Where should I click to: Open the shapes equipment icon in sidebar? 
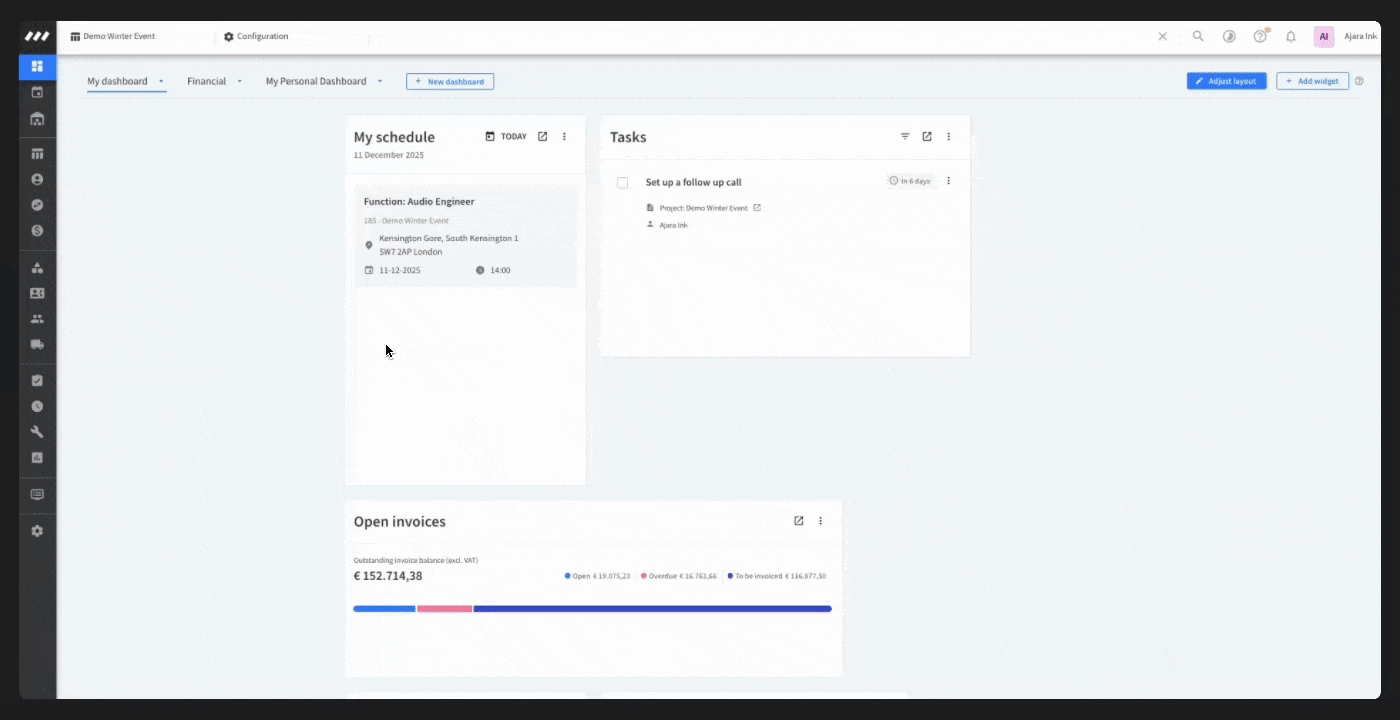click(x=37, y=268)
